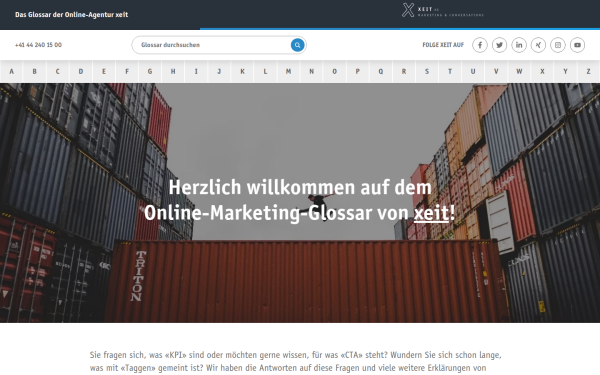Open xeit's Twitter profile icon
600x375 pixels.
coord(499,45)
